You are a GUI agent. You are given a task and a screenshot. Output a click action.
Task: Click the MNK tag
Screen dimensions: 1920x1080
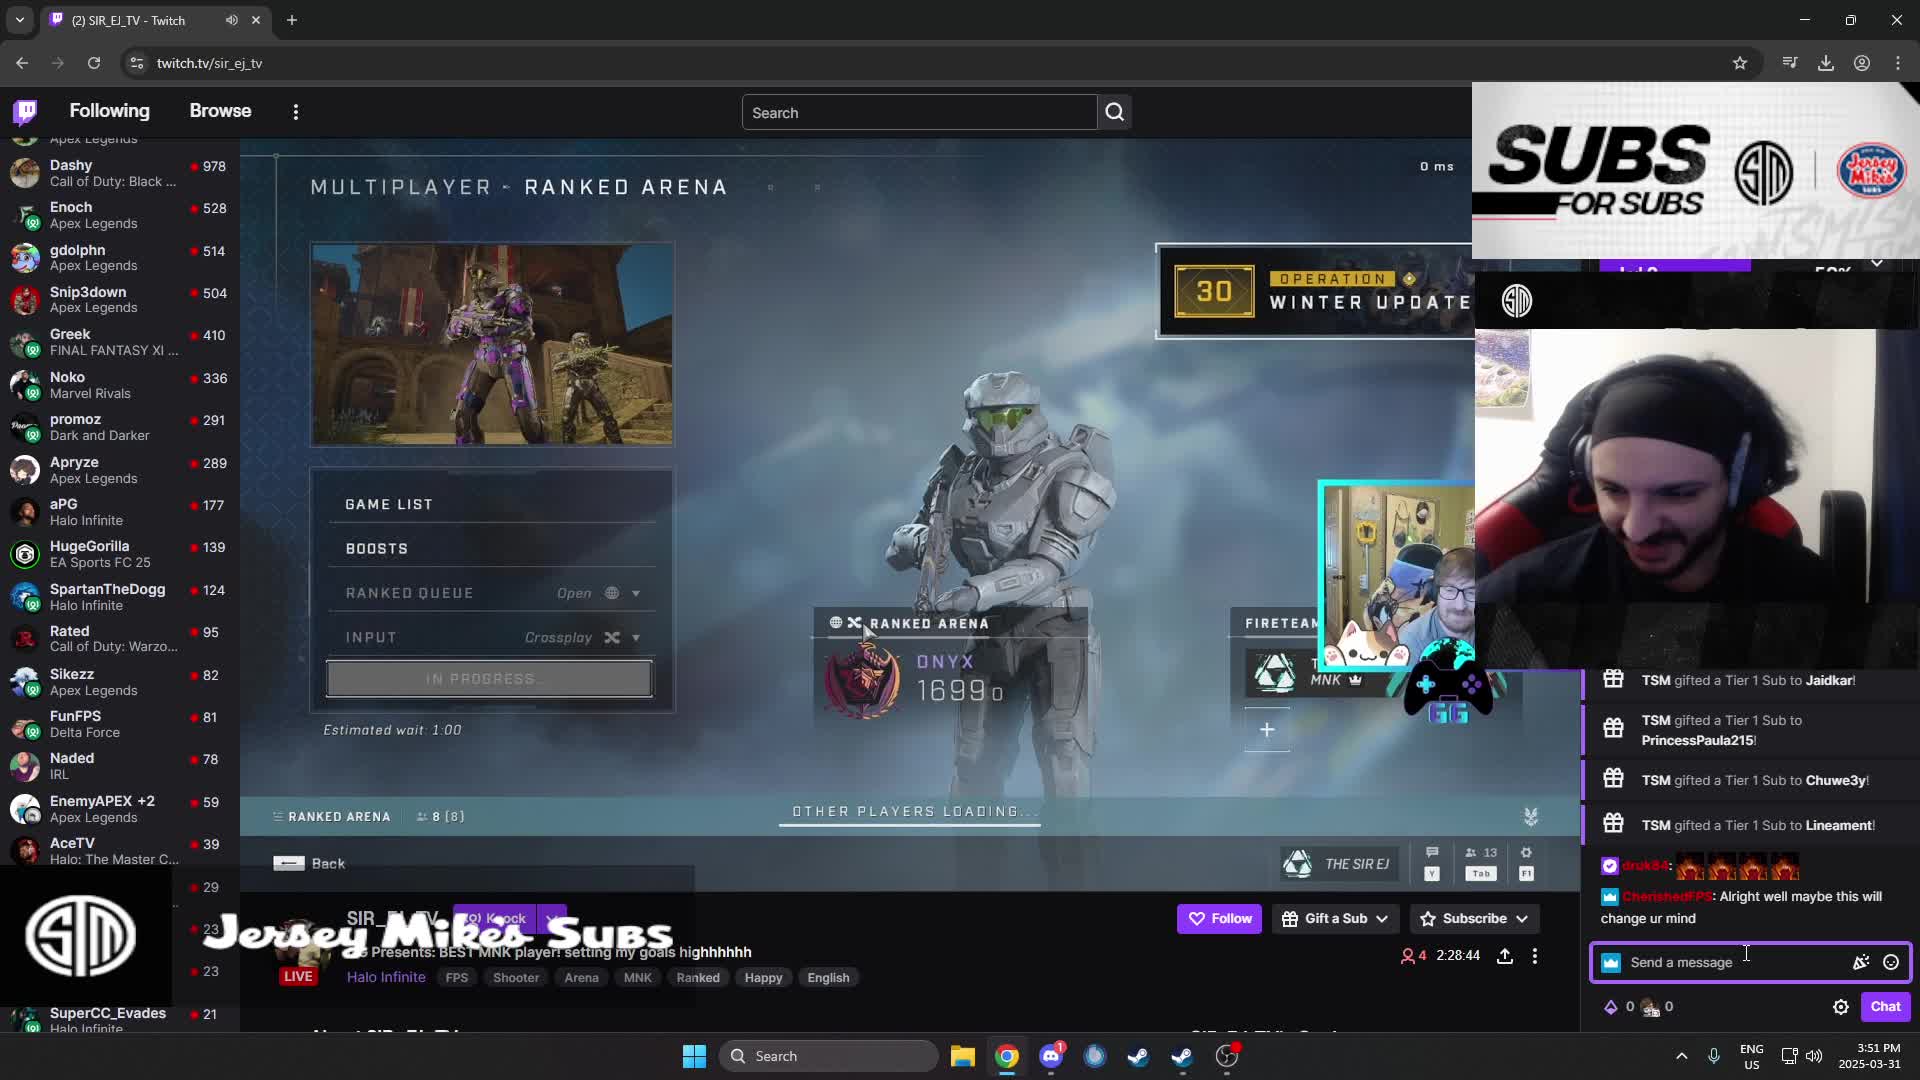(637, 978)
